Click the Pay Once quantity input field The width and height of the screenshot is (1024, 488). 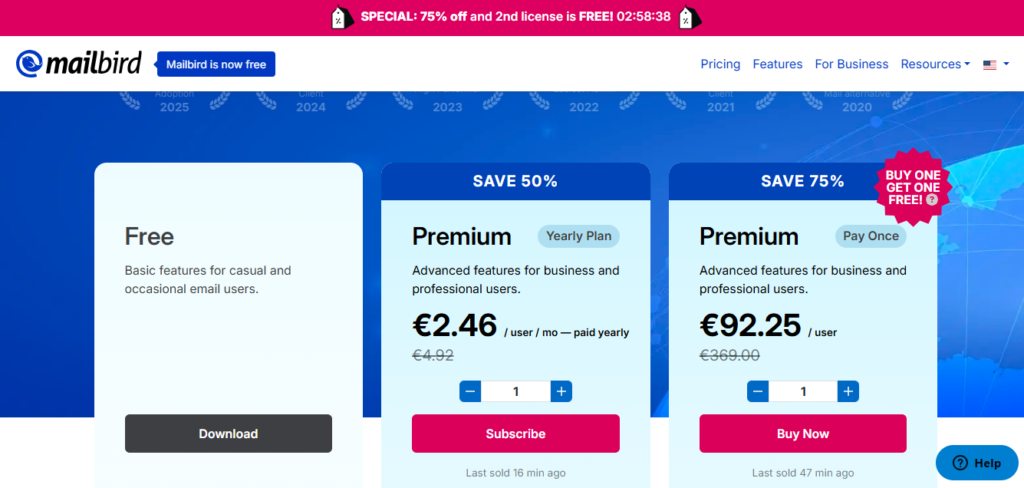click(803, 391)
